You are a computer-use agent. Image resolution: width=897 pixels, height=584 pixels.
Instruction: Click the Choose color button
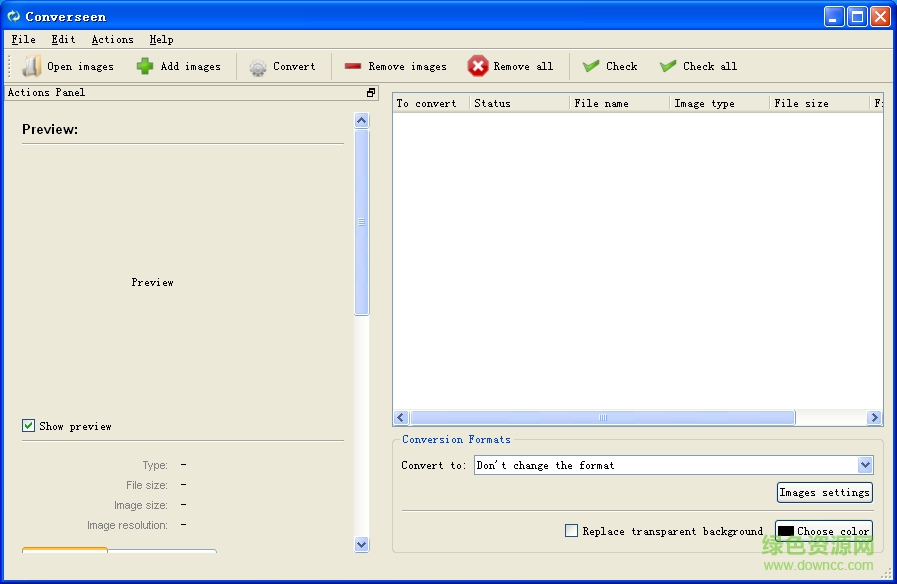(x=824, y=530)
